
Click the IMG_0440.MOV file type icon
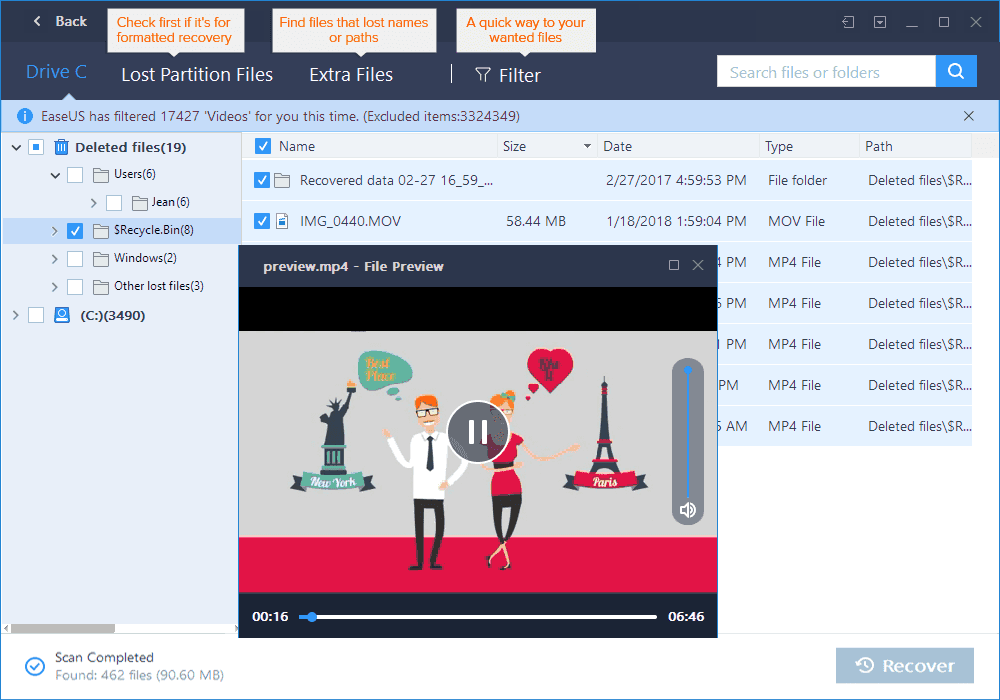pyautogui.click(x=282, y=221)
